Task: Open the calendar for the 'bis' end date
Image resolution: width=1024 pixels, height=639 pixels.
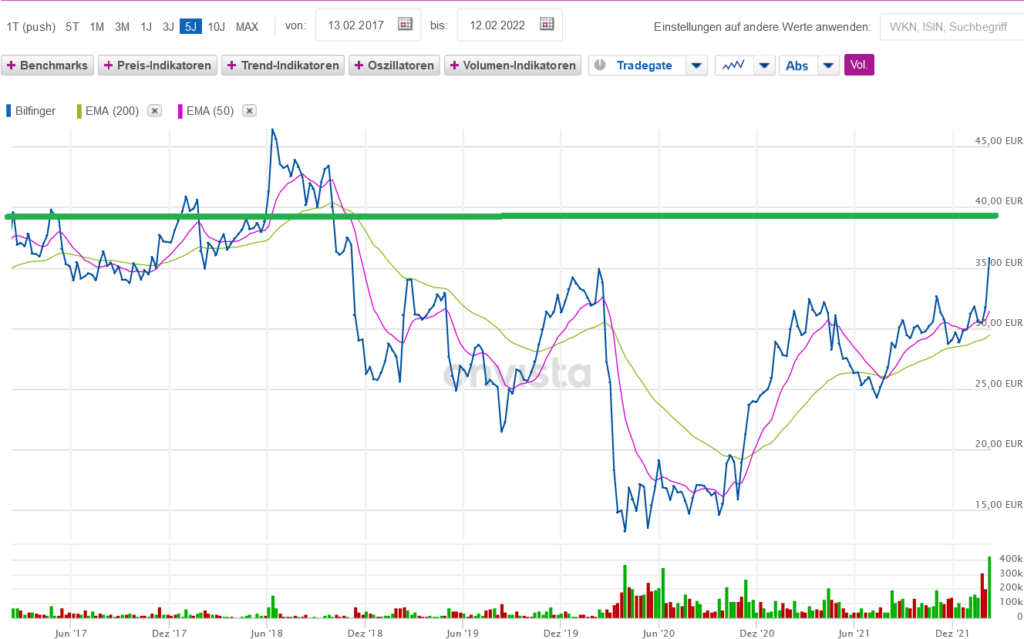Action: [545, 25]
